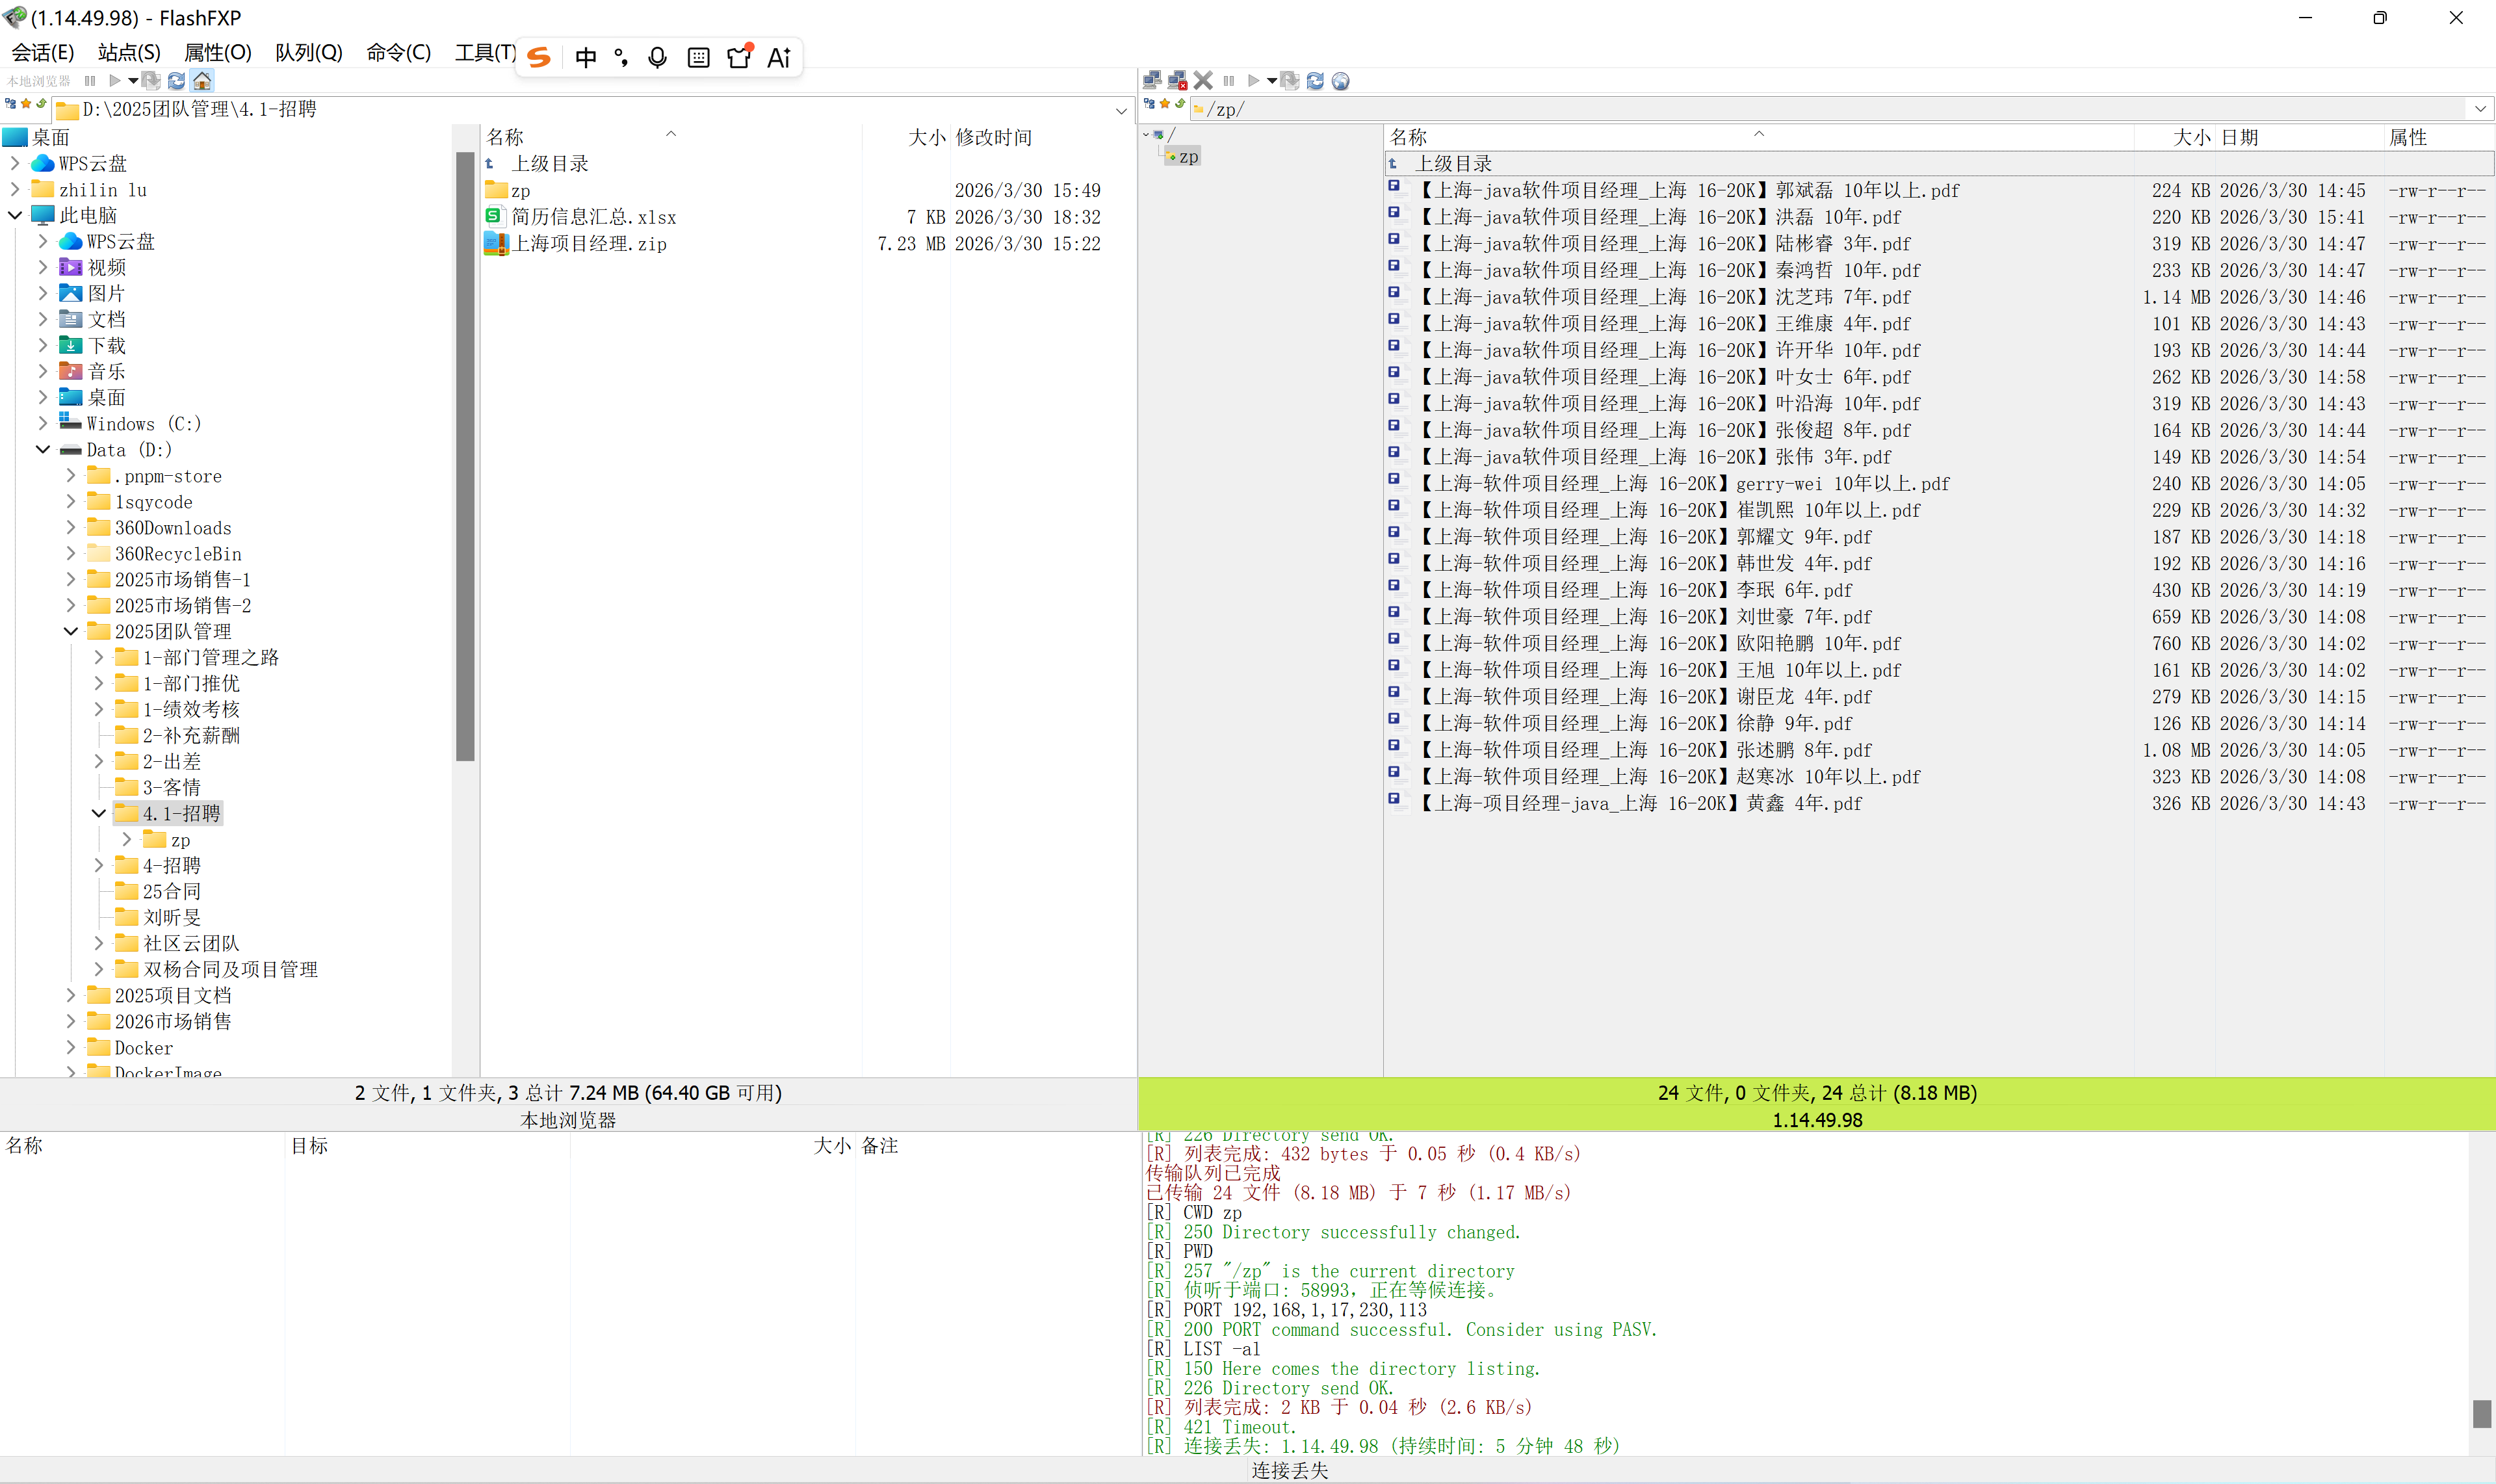Expand the Windows (C:) drive node
This screenshot has height=1484, width=2496.
click(43, 423)
